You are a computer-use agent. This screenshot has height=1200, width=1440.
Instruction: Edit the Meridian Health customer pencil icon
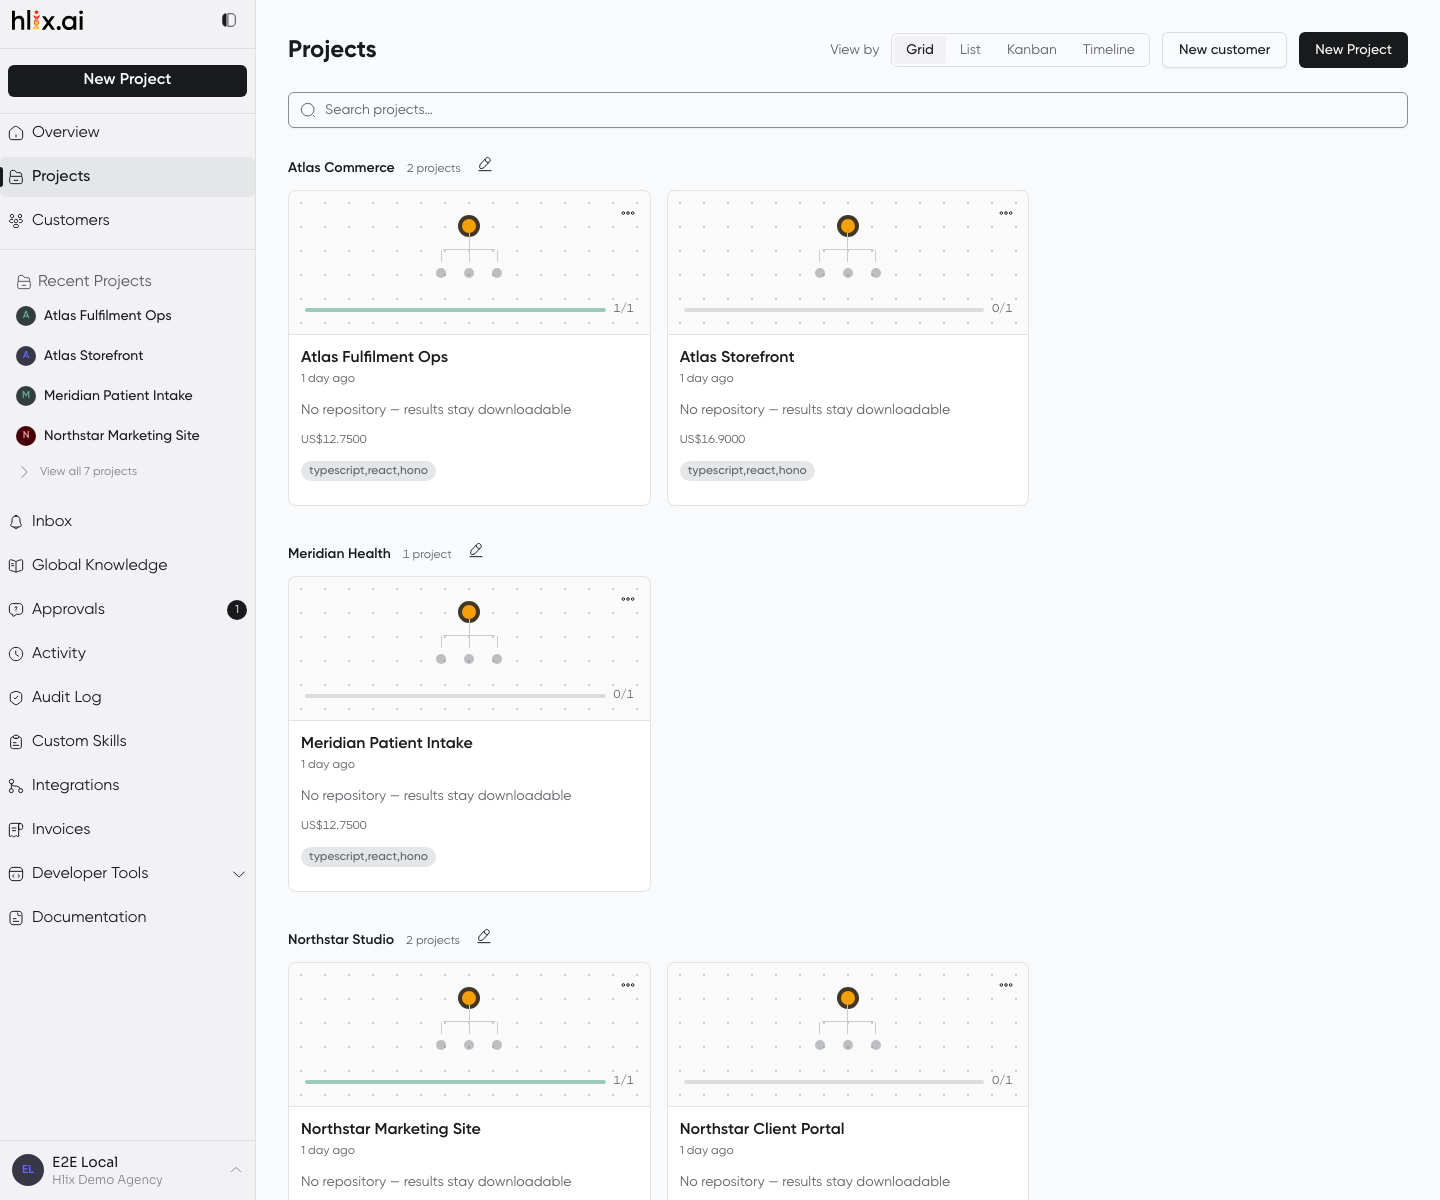point(476,550)
